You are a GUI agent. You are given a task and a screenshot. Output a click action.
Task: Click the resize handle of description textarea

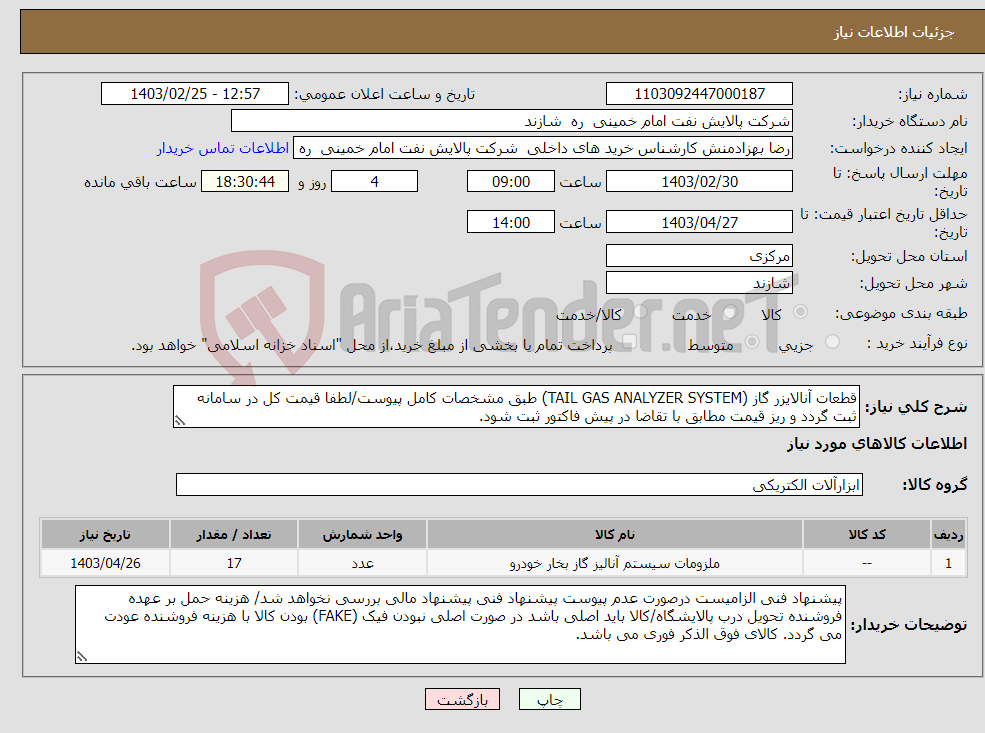coord(180,421)
